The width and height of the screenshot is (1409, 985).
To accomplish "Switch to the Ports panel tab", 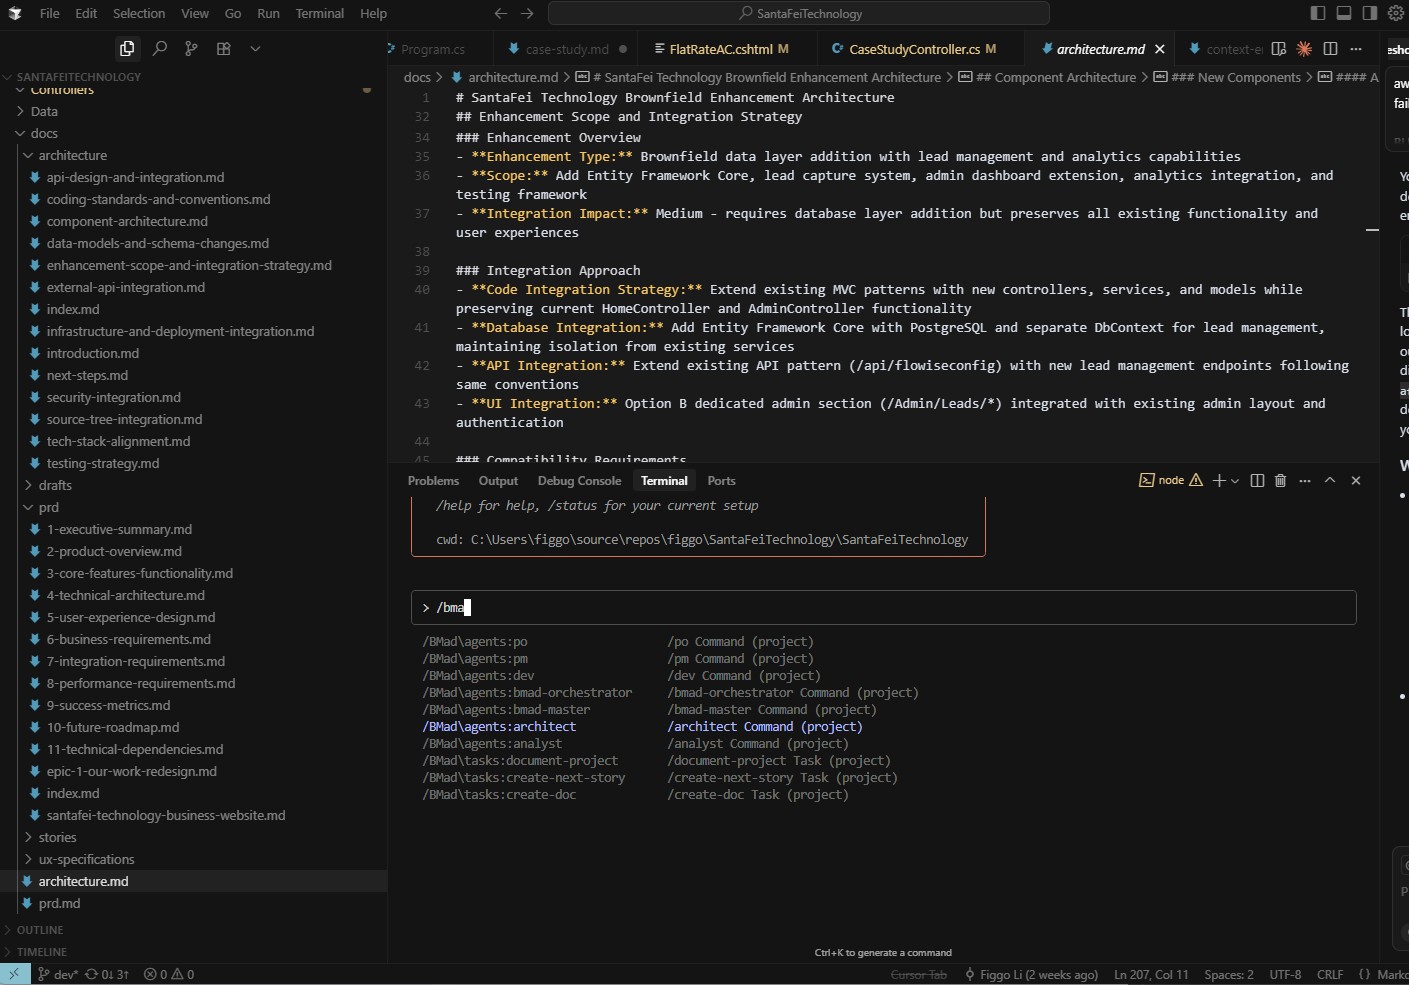I will (721, 481).
